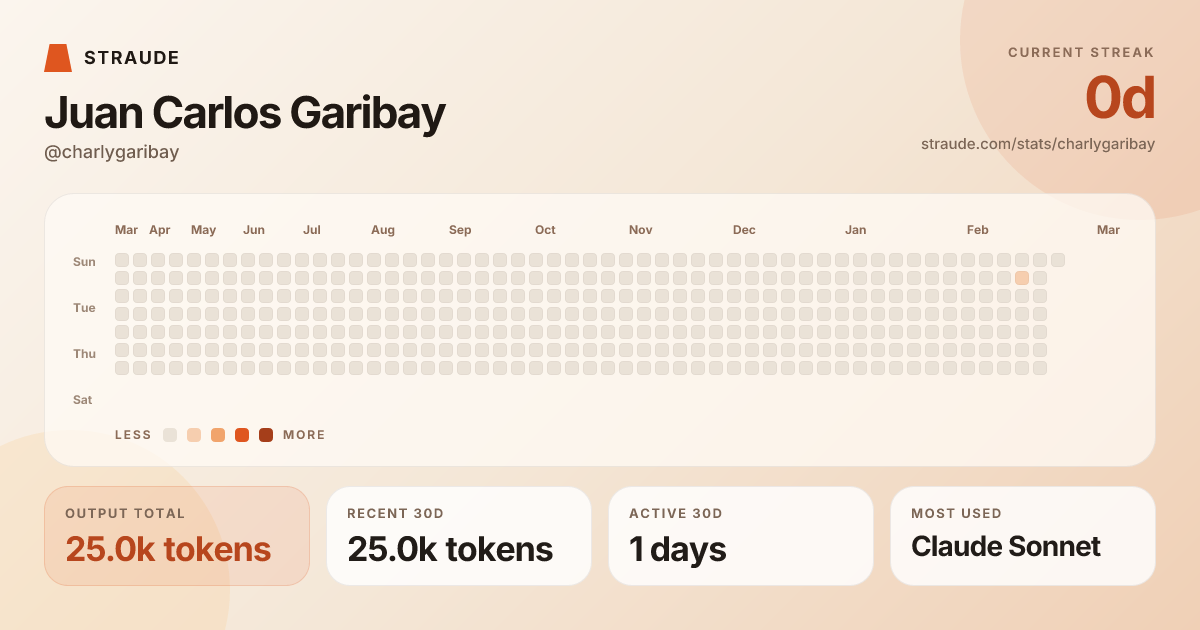1200x630 pixels.
Task: Click the Active 30D stat card
Action: click(x=741, y=535)
